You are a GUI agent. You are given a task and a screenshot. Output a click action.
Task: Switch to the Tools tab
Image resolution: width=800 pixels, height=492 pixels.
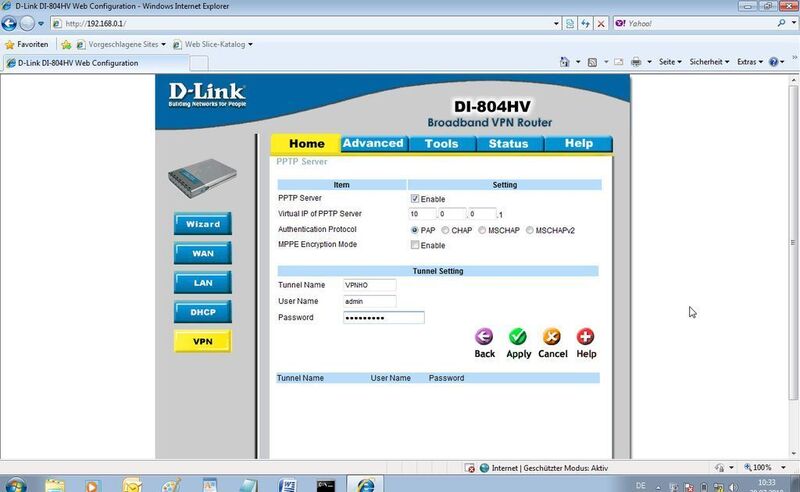click(x=441, y=143)
